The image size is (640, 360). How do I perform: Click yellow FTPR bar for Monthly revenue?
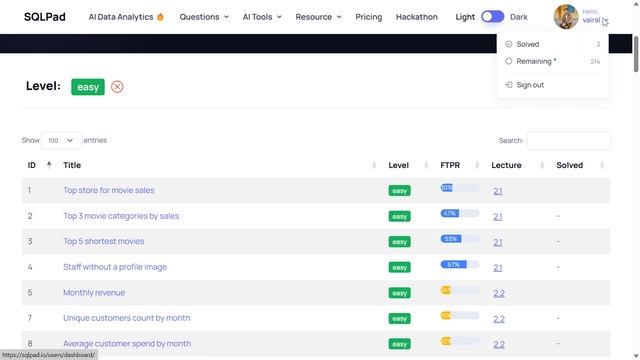tap(460, 290)
